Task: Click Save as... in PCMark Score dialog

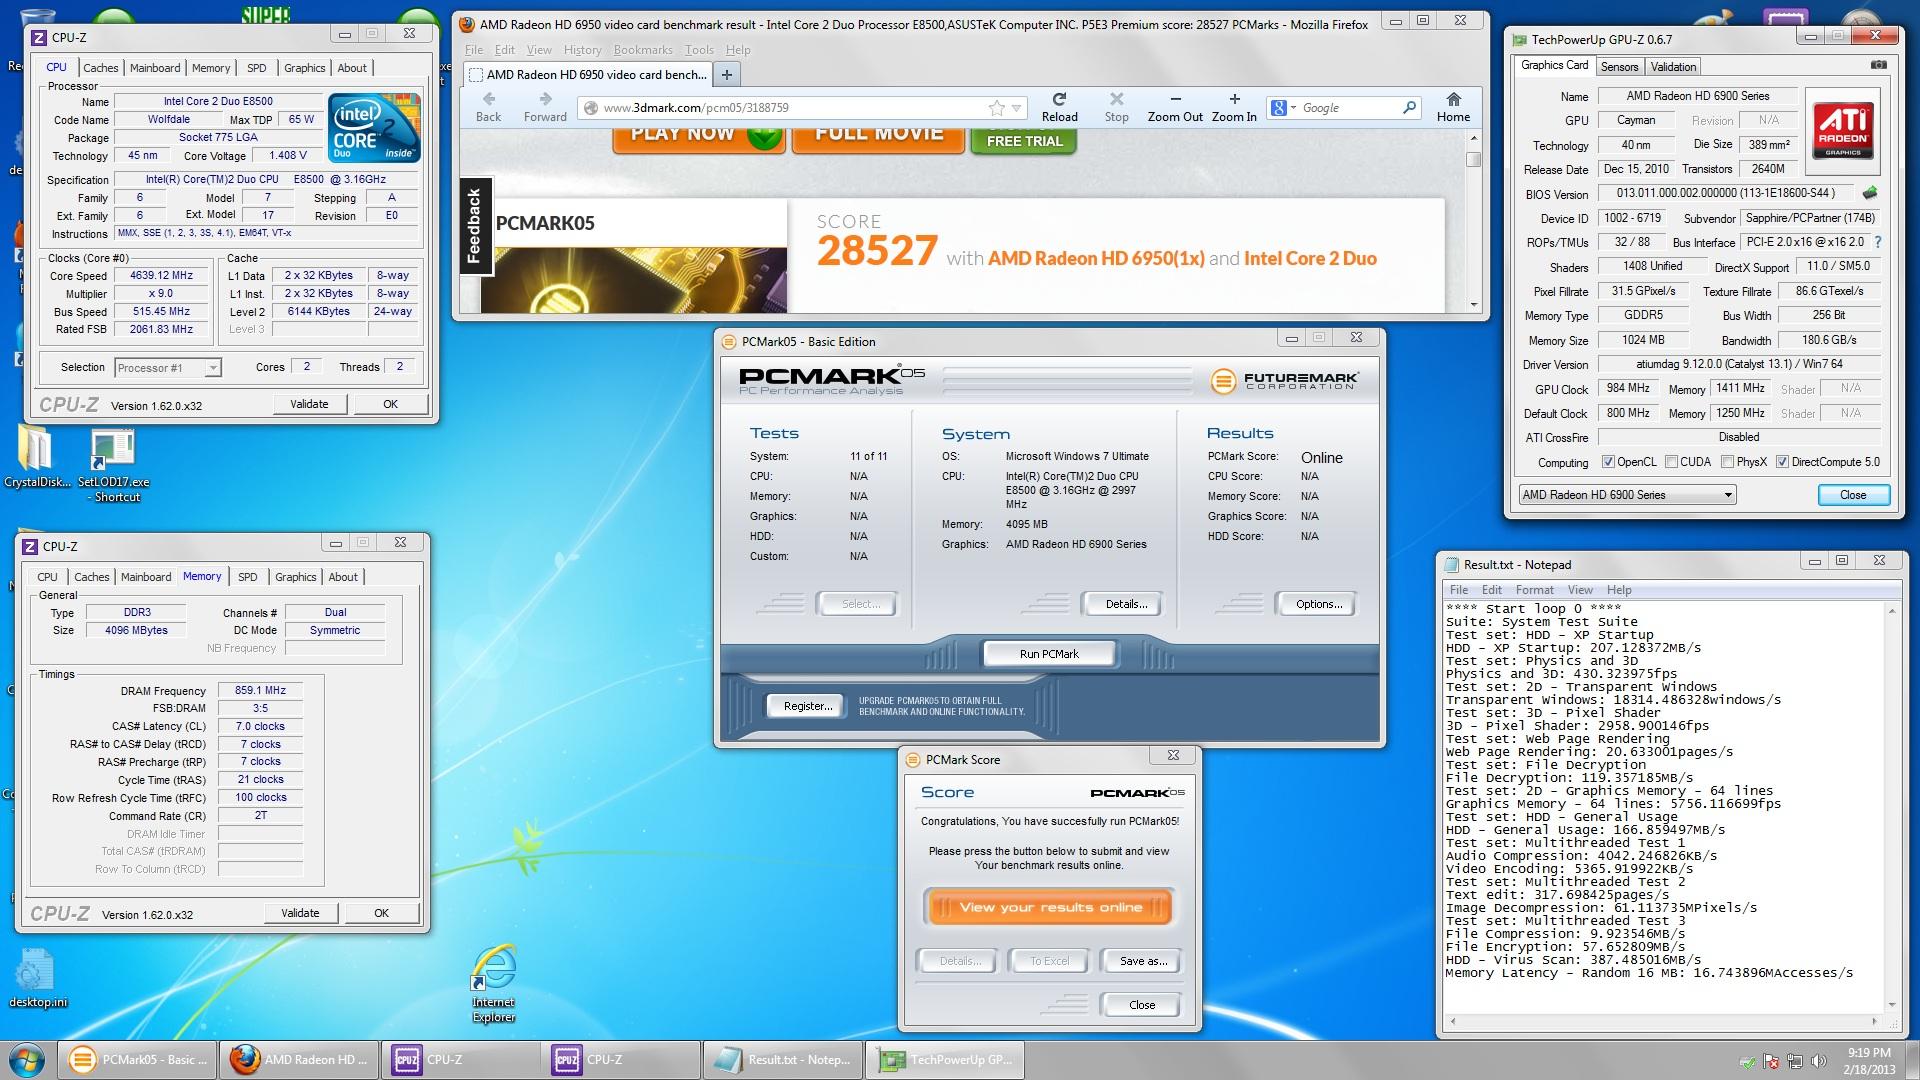Action: 1143,961
